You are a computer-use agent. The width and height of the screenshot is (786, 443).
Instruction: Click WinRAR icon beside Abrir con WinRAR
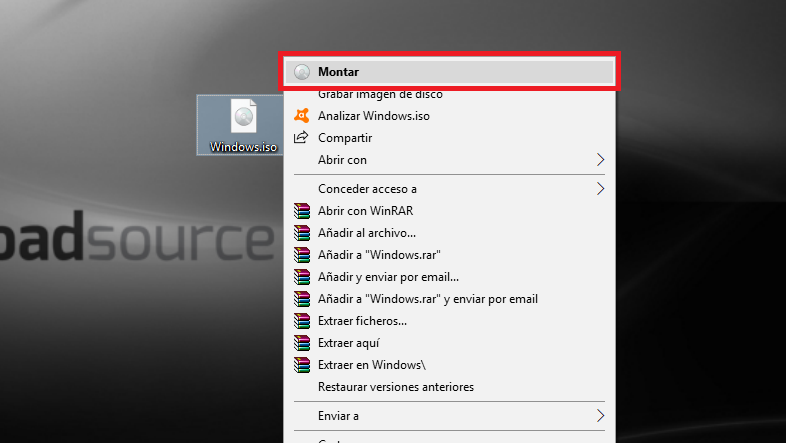pyautogui.click(x=302, y=211)
